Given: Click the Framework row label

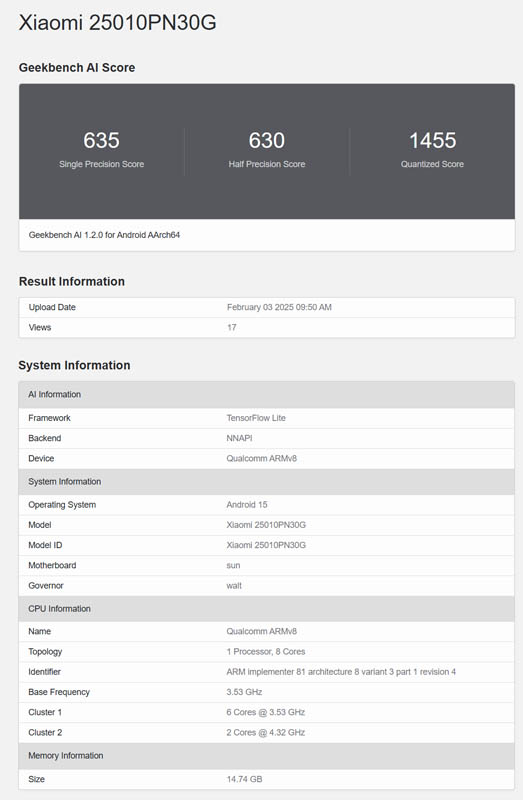Looking at the screenshot, I should [49, 418].
